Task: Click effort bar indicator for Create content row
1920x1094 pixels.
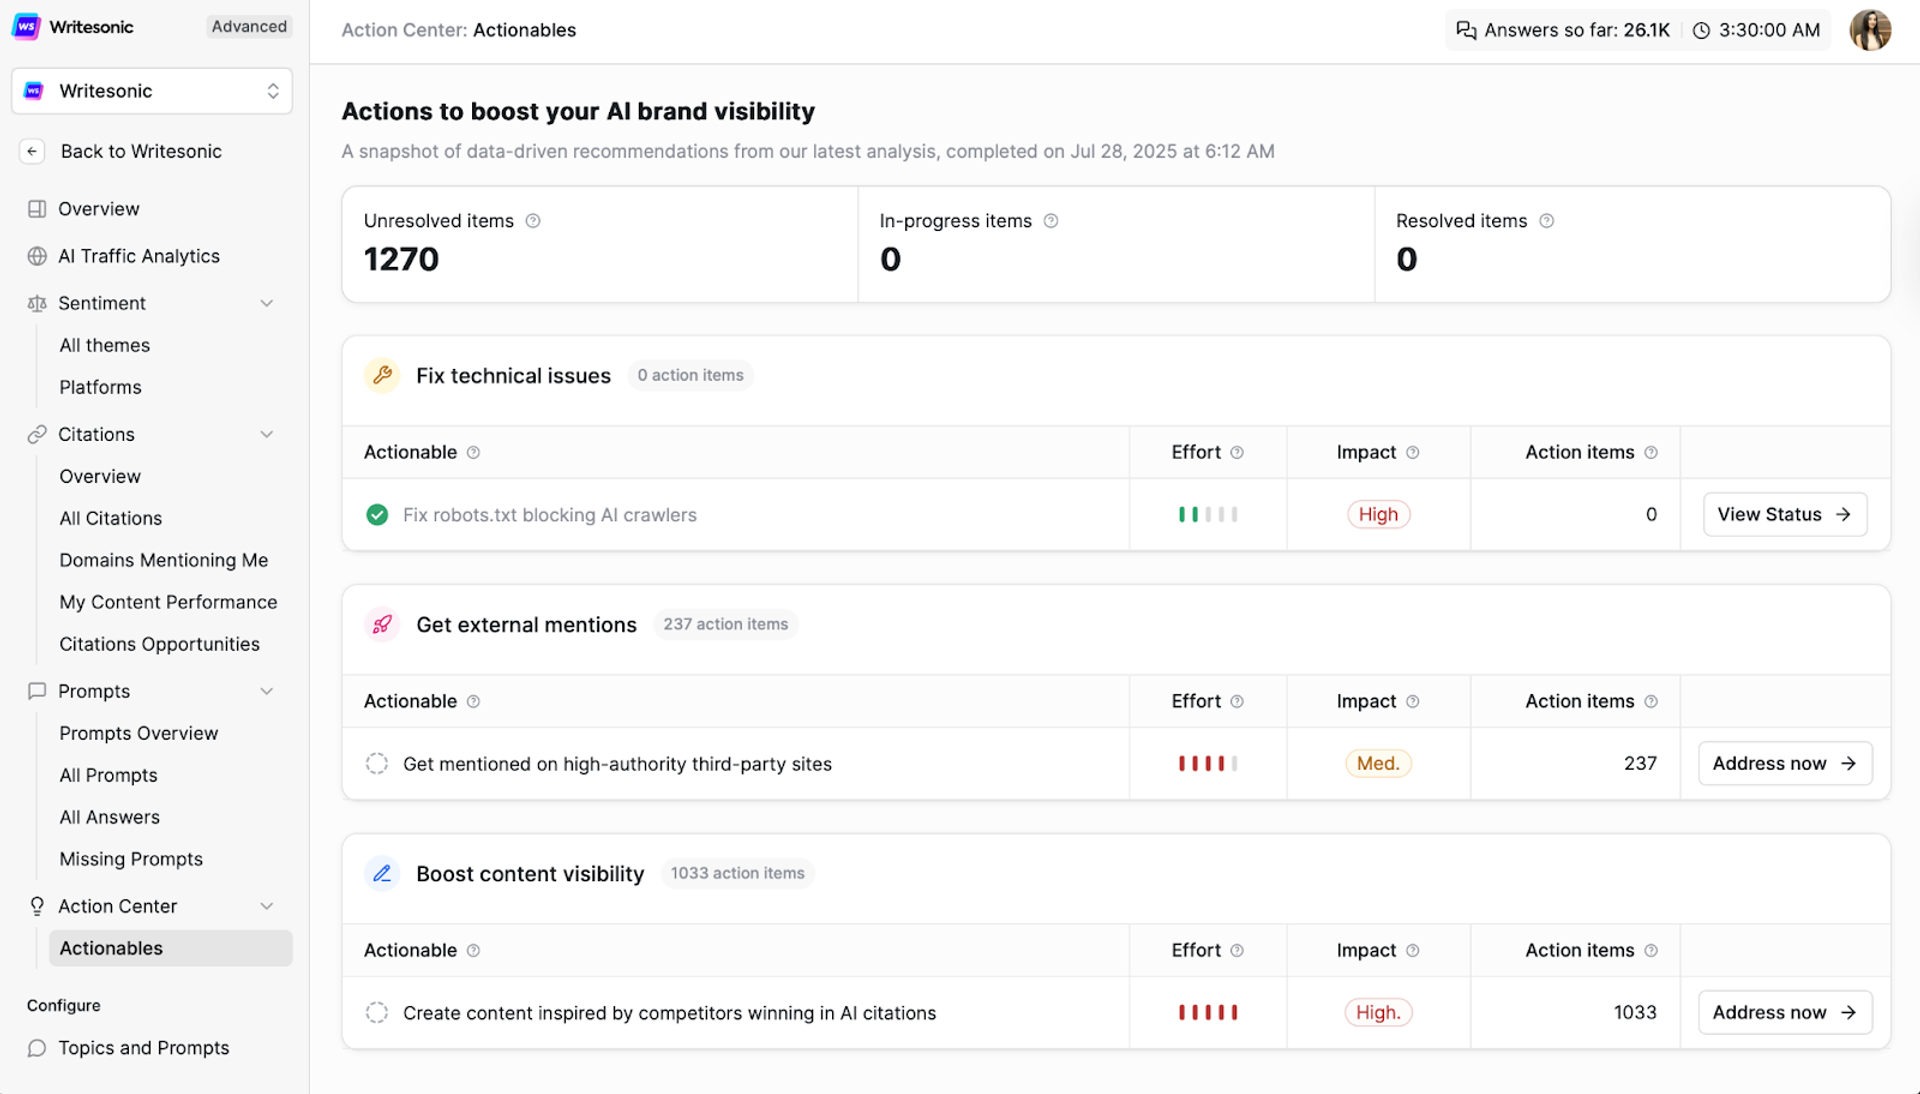Action: tap(1208, 1012)
